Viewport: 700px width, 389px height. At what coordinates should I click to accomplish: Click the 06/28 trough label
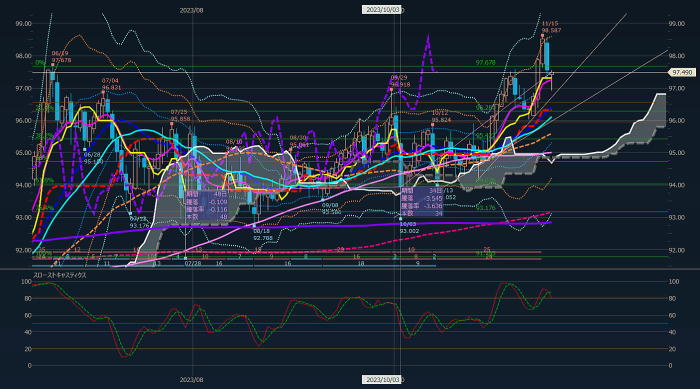[93, 158]
